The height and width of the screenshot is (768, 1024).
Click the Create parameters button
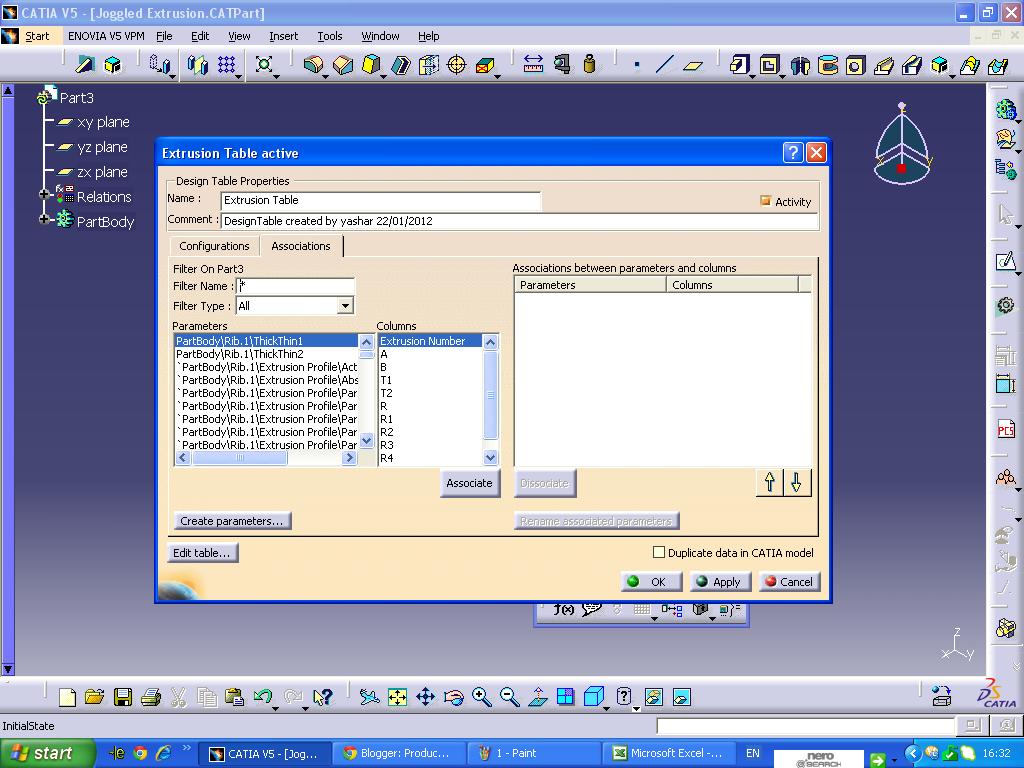coord(232,520)
